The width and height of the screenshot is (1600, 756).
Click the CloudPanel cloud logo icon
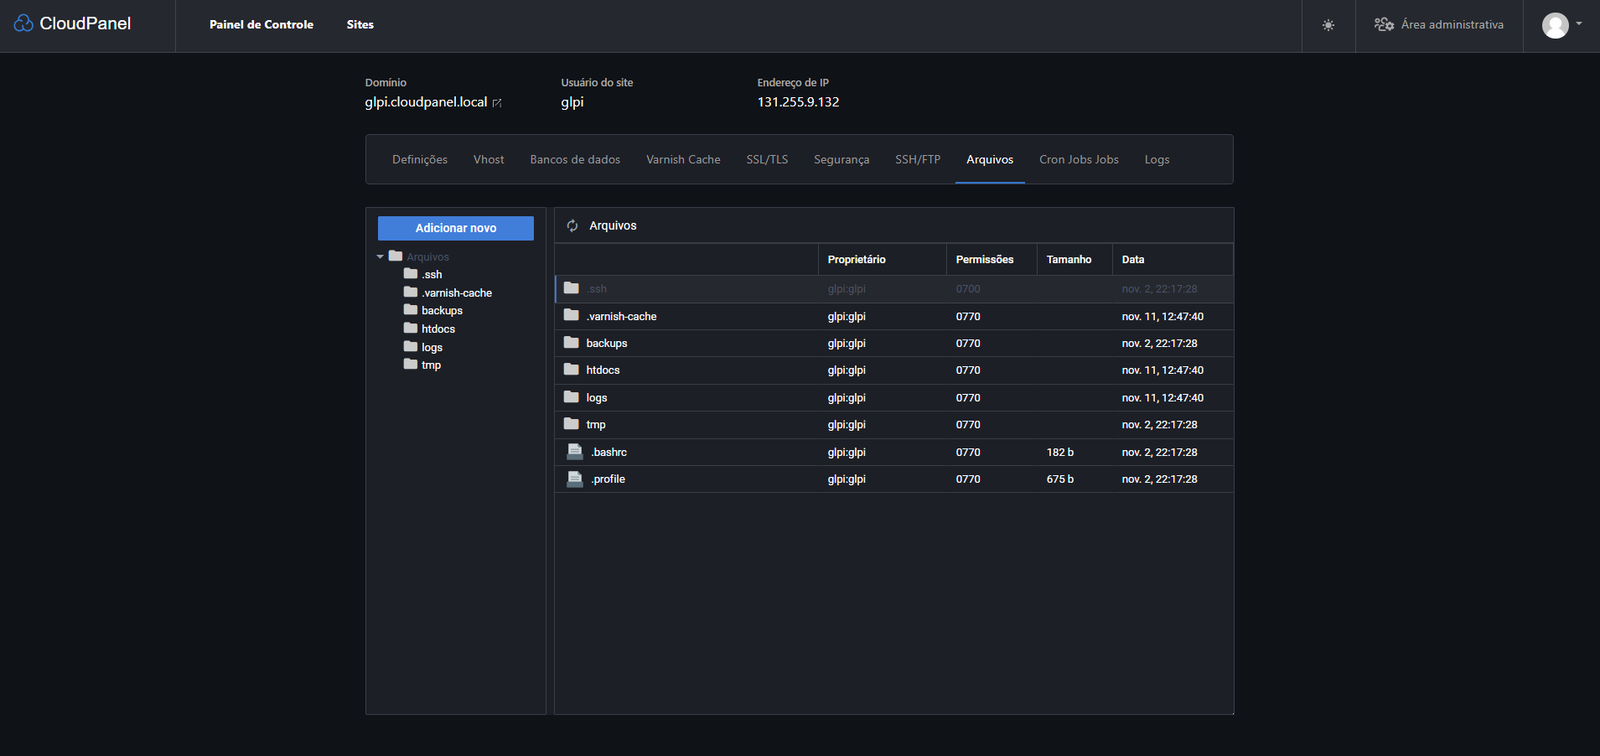(23, 23)
